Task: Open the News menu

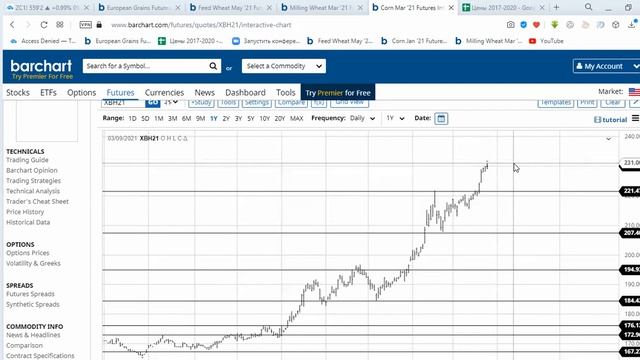Action: (x=204, y=93)
